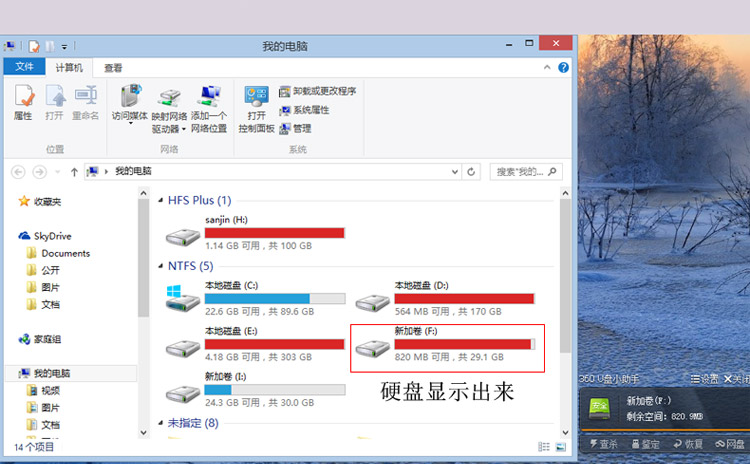Open 系统属性 system properties
This screenshot has height=464, width=750.
click(x=304, y=110)
